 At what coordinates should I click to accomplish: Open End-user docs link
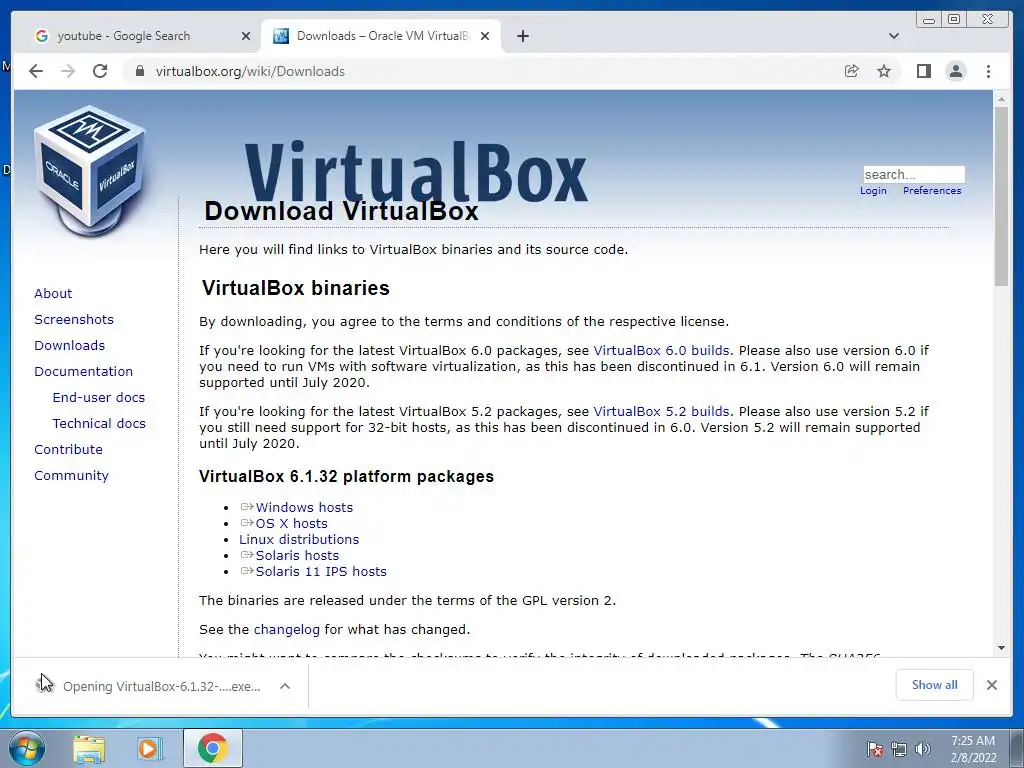tap(99, 398)
